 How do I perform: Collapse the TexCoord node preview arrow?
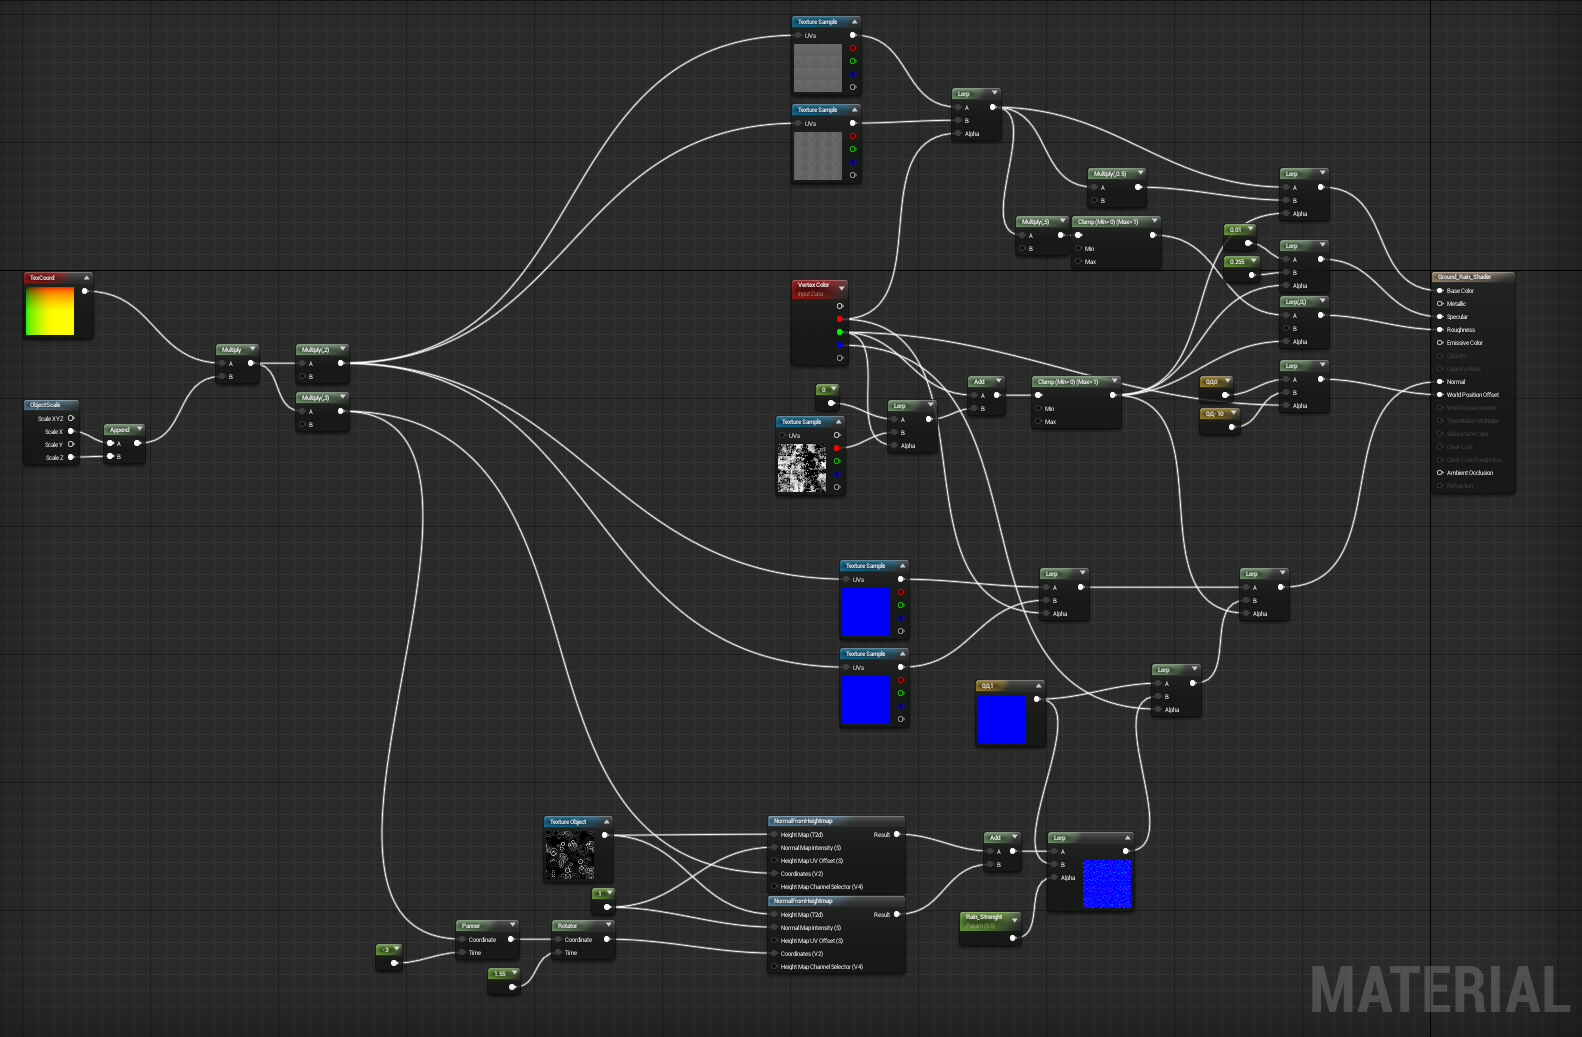pyautogui.click(x=86, y=278)
